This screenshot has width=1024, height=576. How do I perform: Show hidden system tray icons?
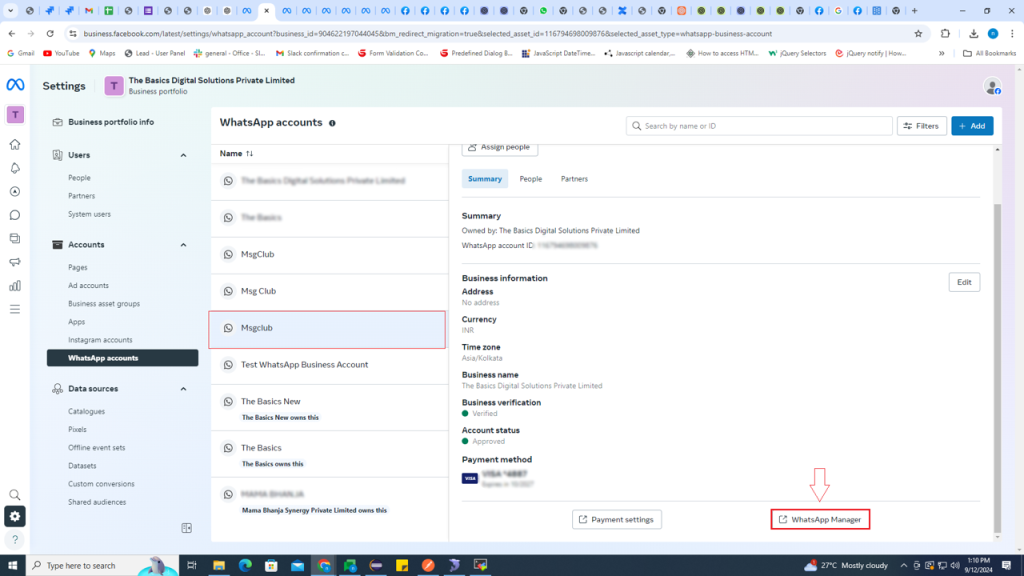click(x=903, y=566)
